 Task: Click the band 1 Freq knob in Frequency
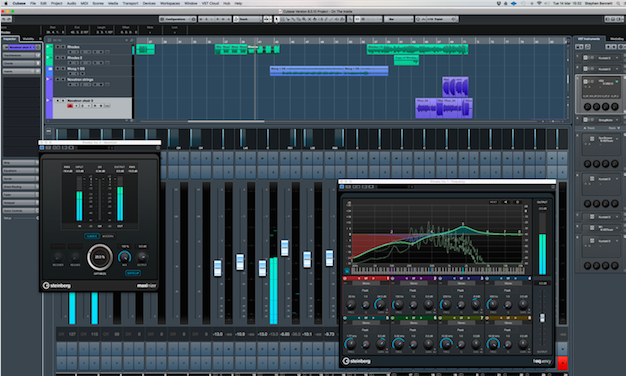pos(351,305)
